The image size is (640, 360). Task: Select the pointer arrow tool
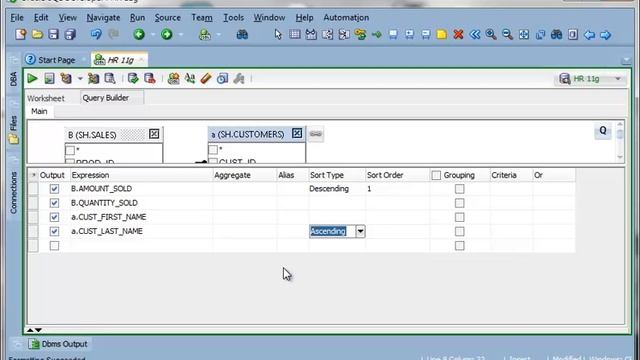click(x=278, y=34)
